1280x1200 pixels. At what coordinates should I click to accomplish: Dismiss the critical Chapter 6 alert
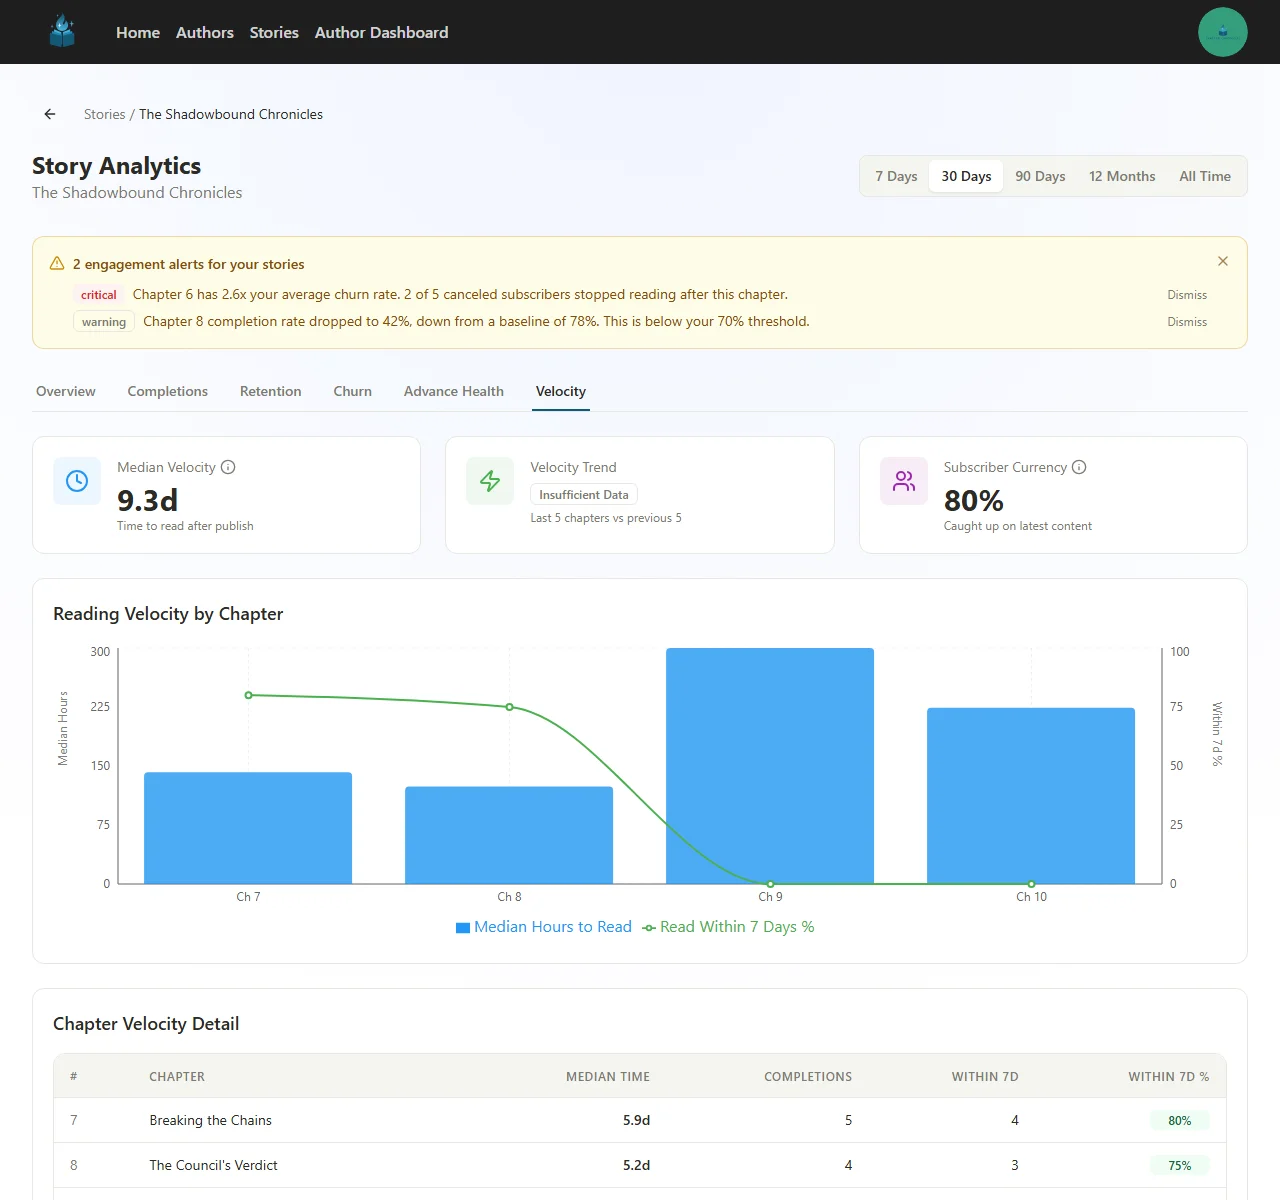1186,295
